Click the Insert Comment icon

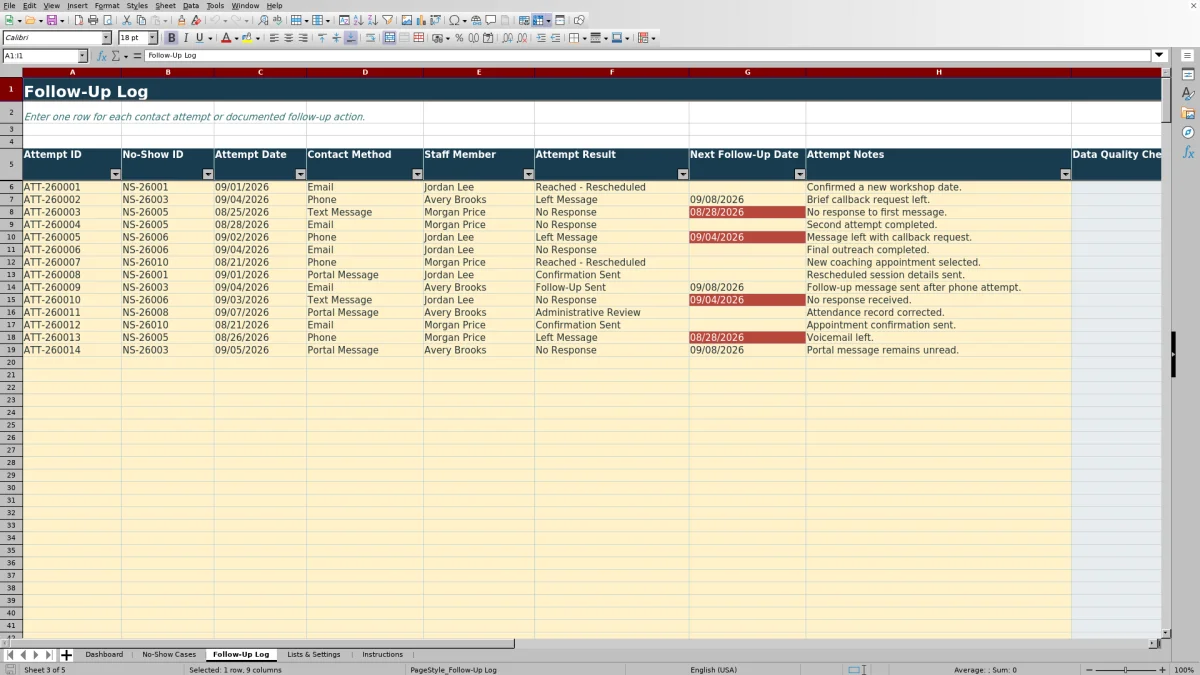coord(491,20)
